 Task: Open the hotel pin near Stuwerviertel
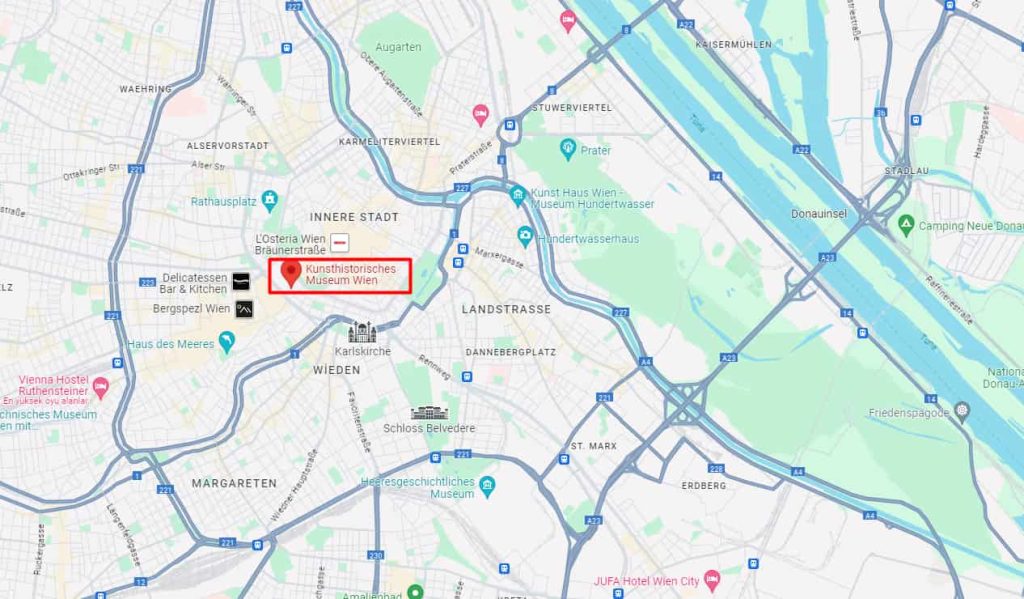481,115
